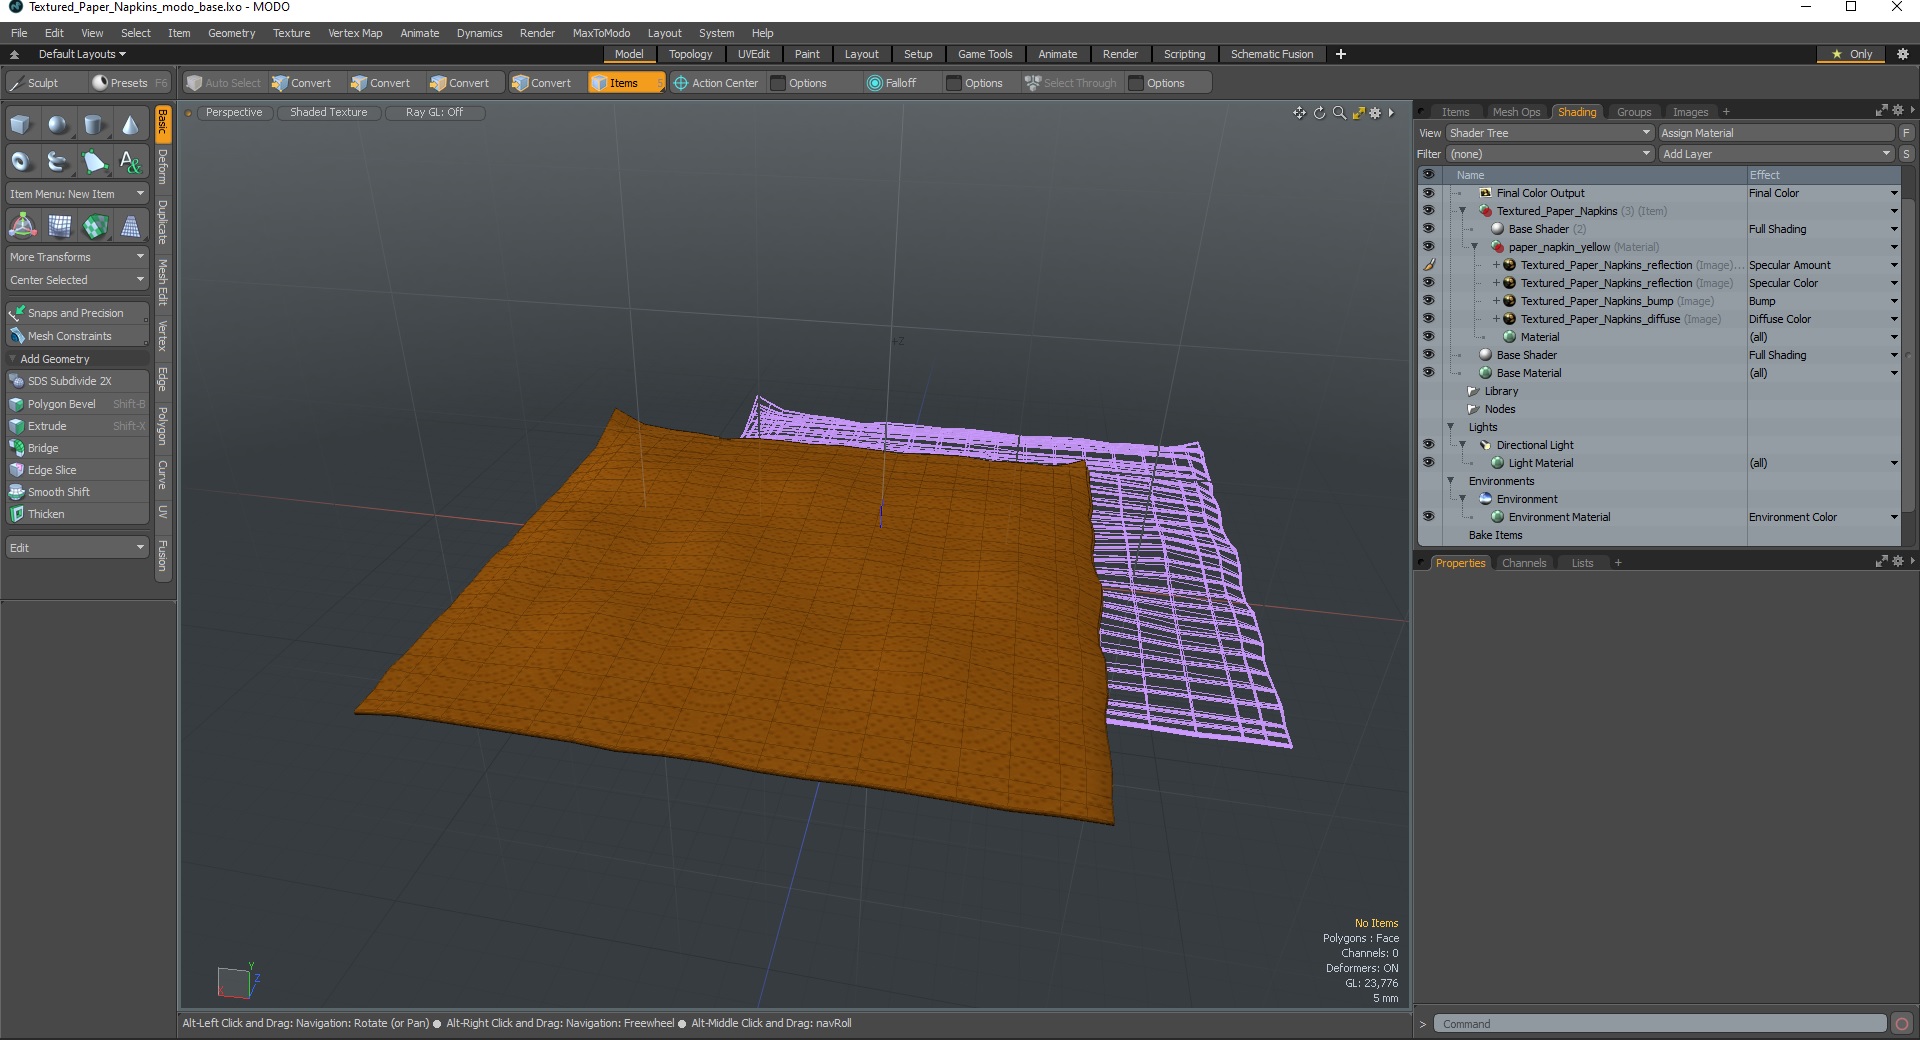Screen dimensions: 1920x1040
Task: Open the Geometry menu
Action: [232, 33]
